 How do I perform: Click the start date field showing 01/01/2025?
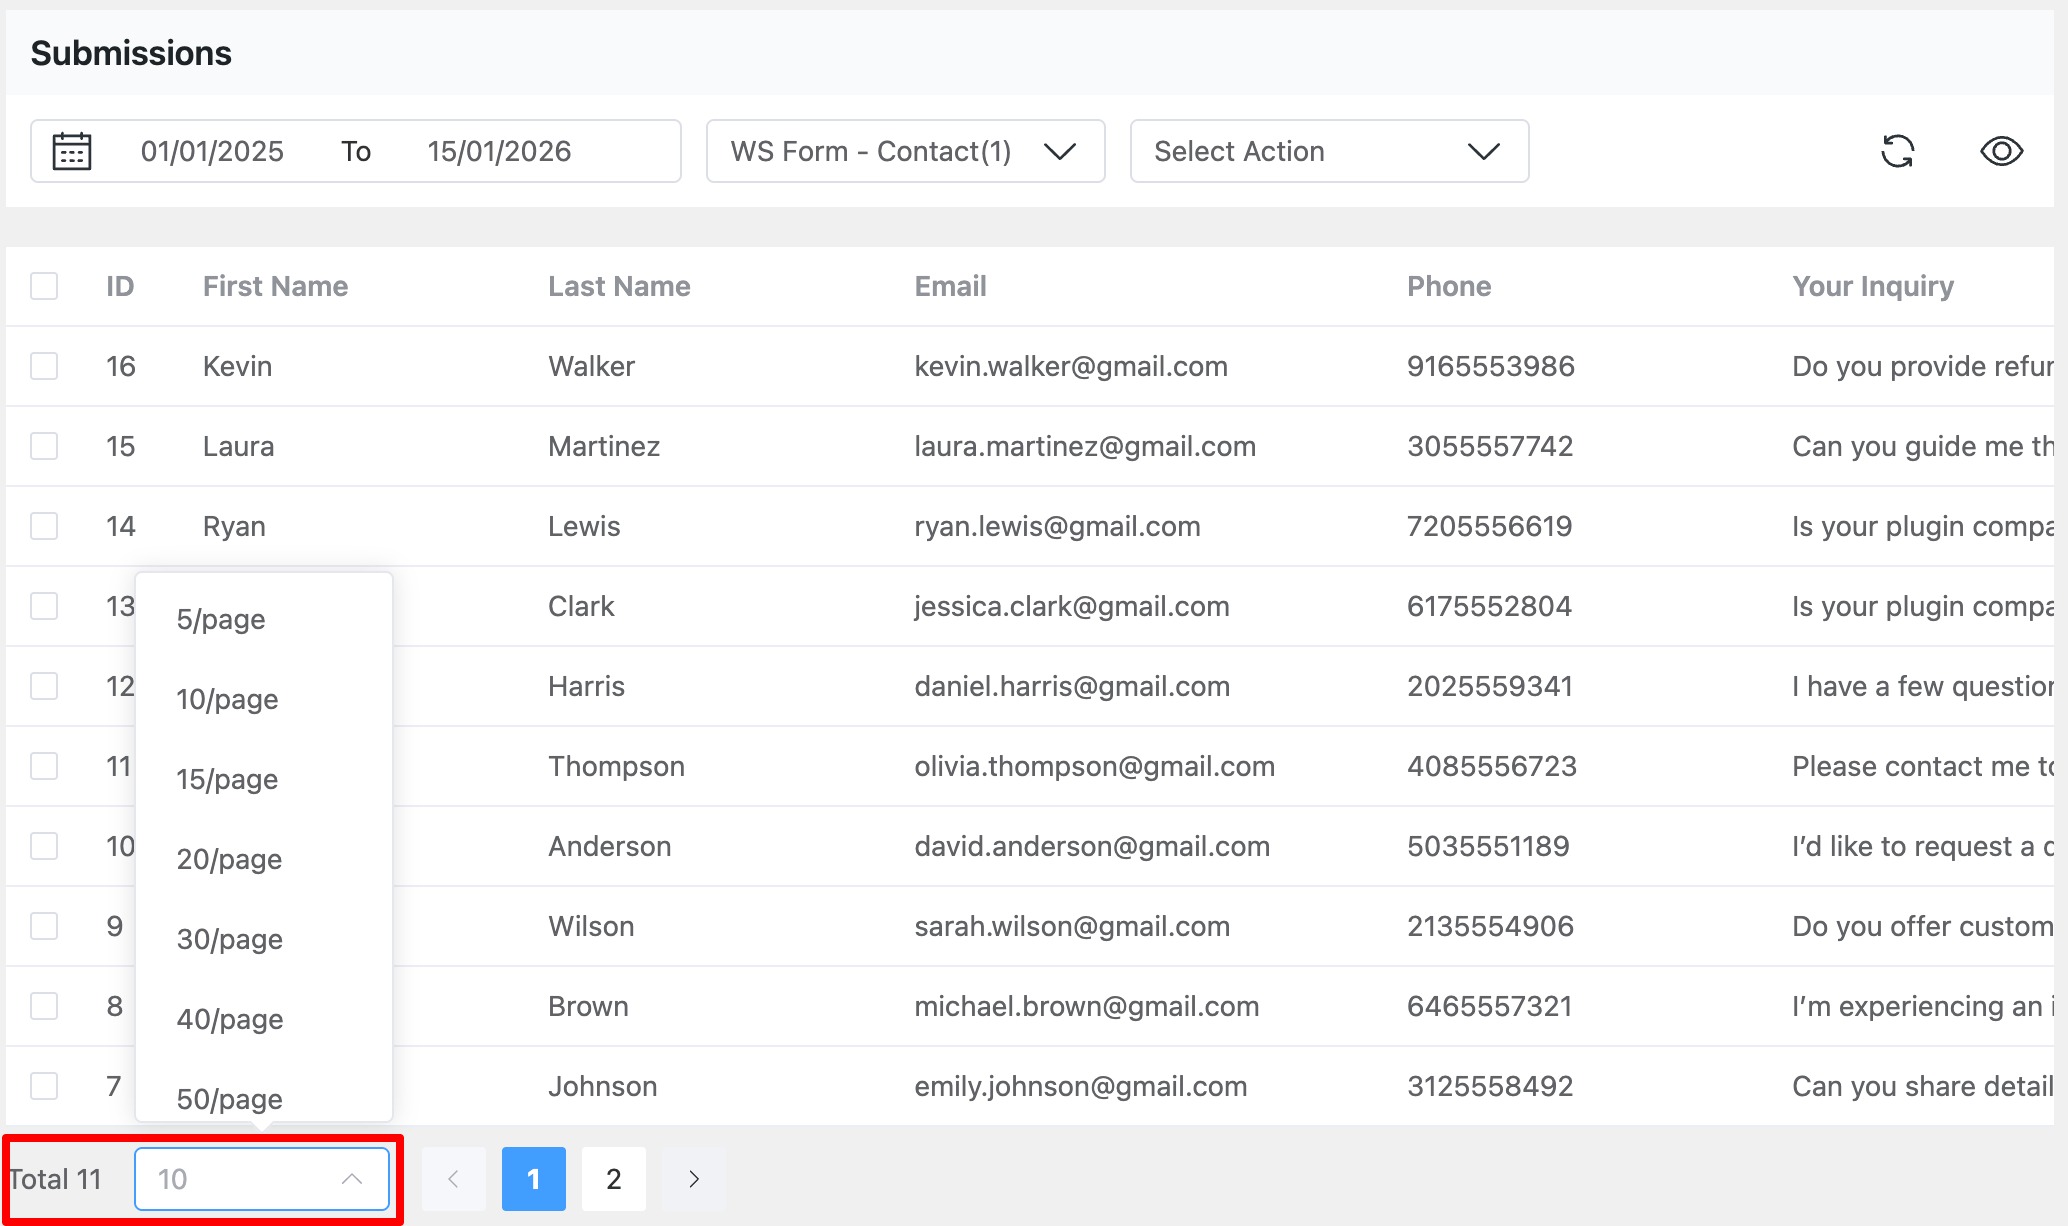tap(213, 151)
